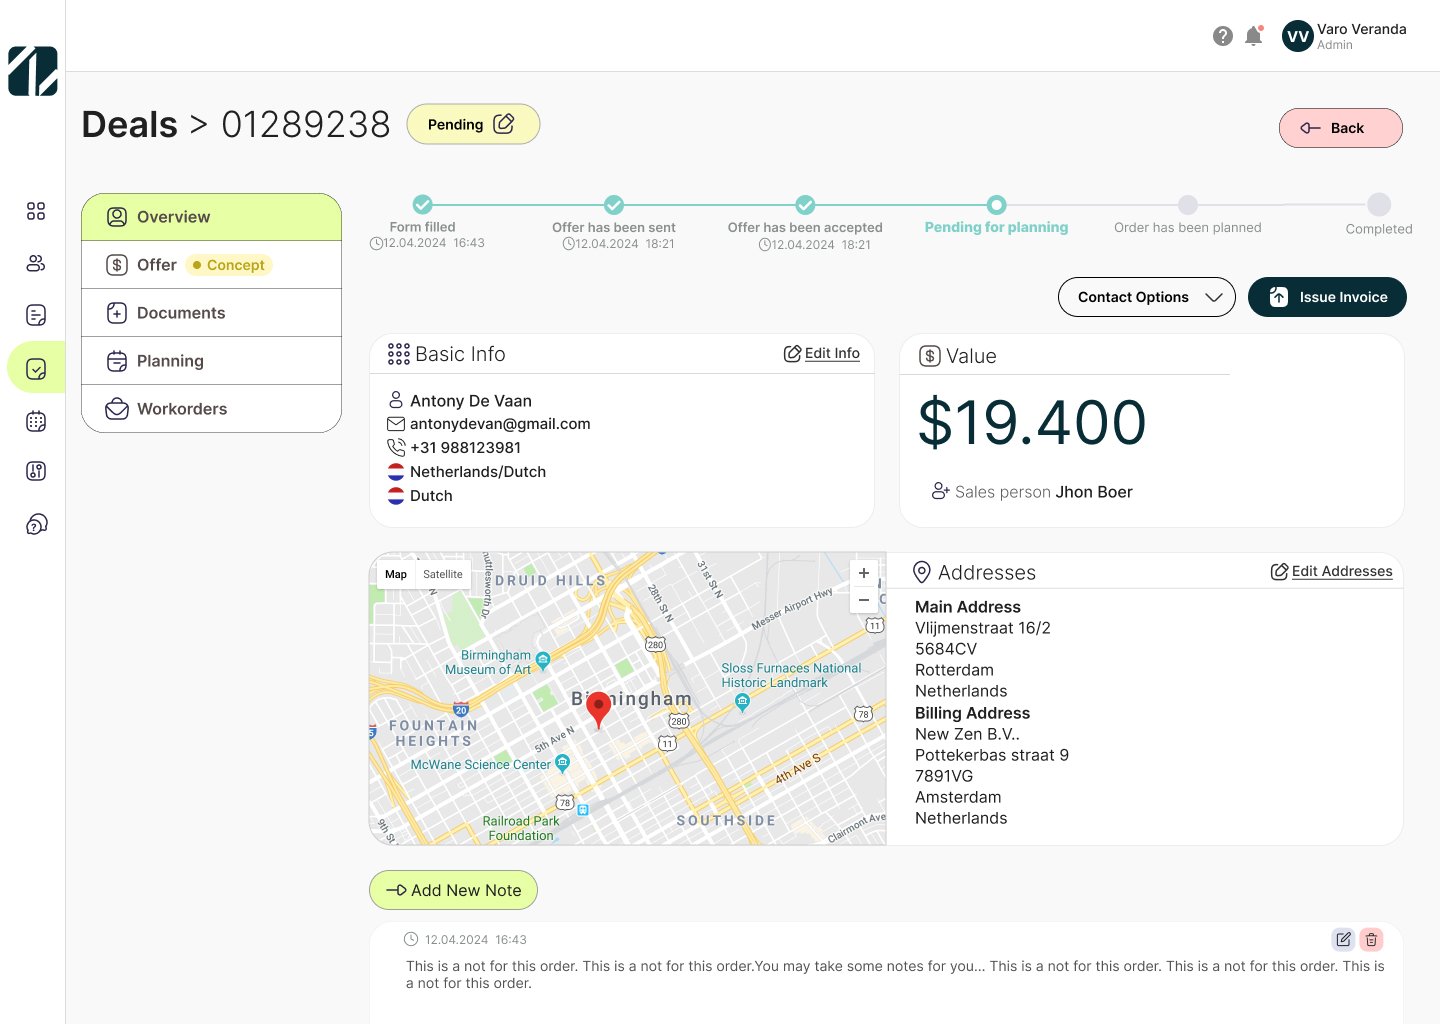
Task: Click the Issue Invoice button
Action: [1327, 297]
